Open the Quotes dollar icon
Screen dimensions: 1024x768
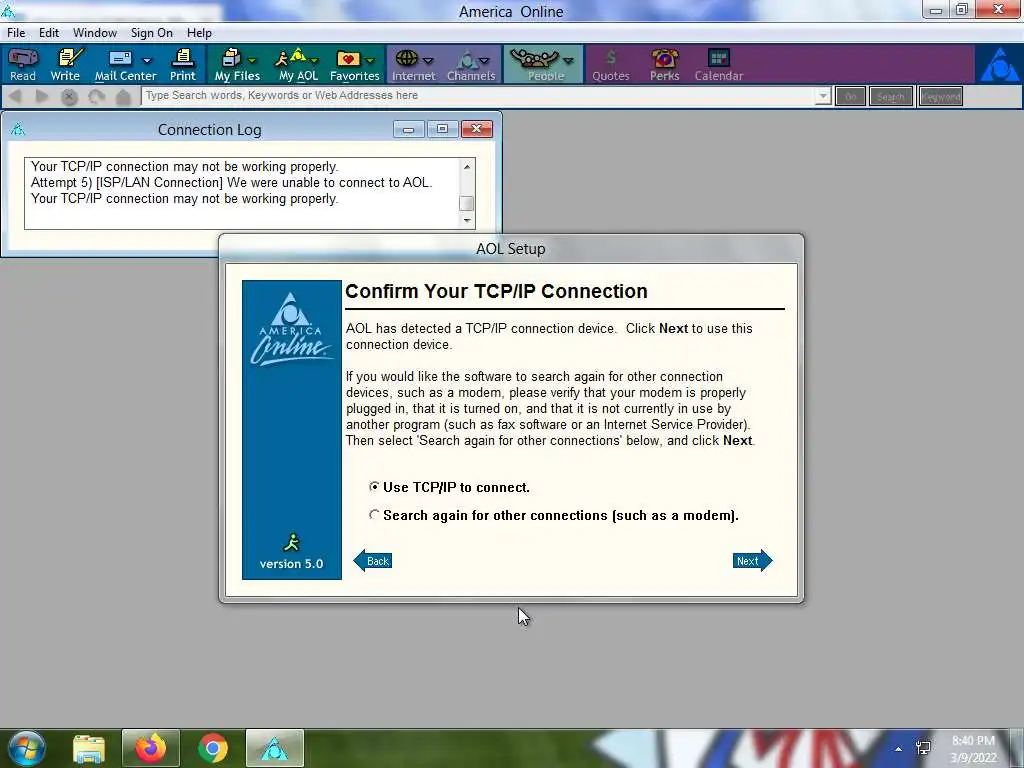point(611,65)
